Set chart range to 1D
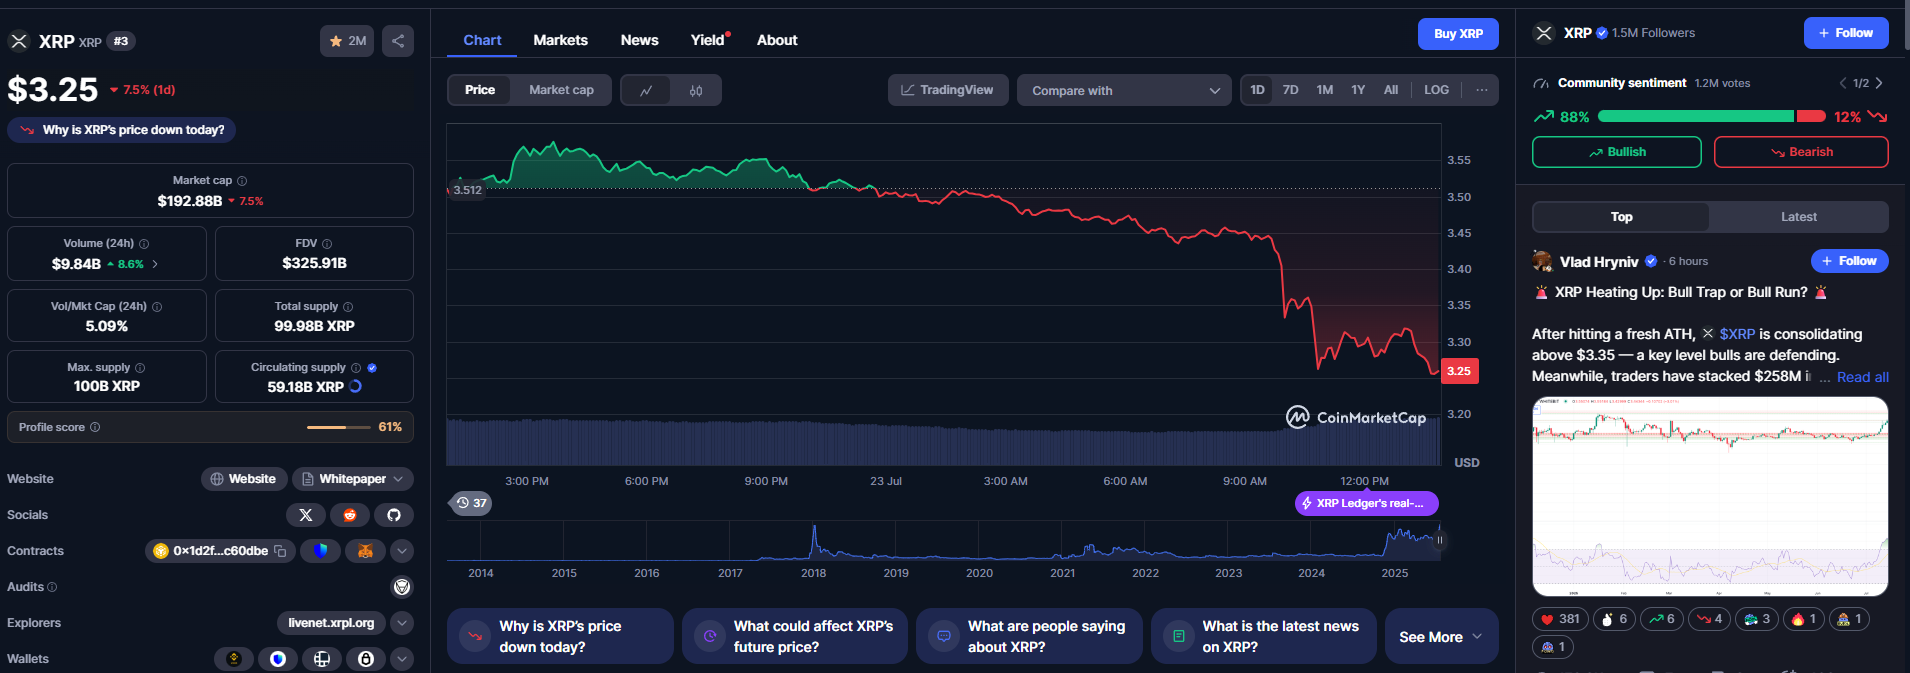 point(1257,90)
